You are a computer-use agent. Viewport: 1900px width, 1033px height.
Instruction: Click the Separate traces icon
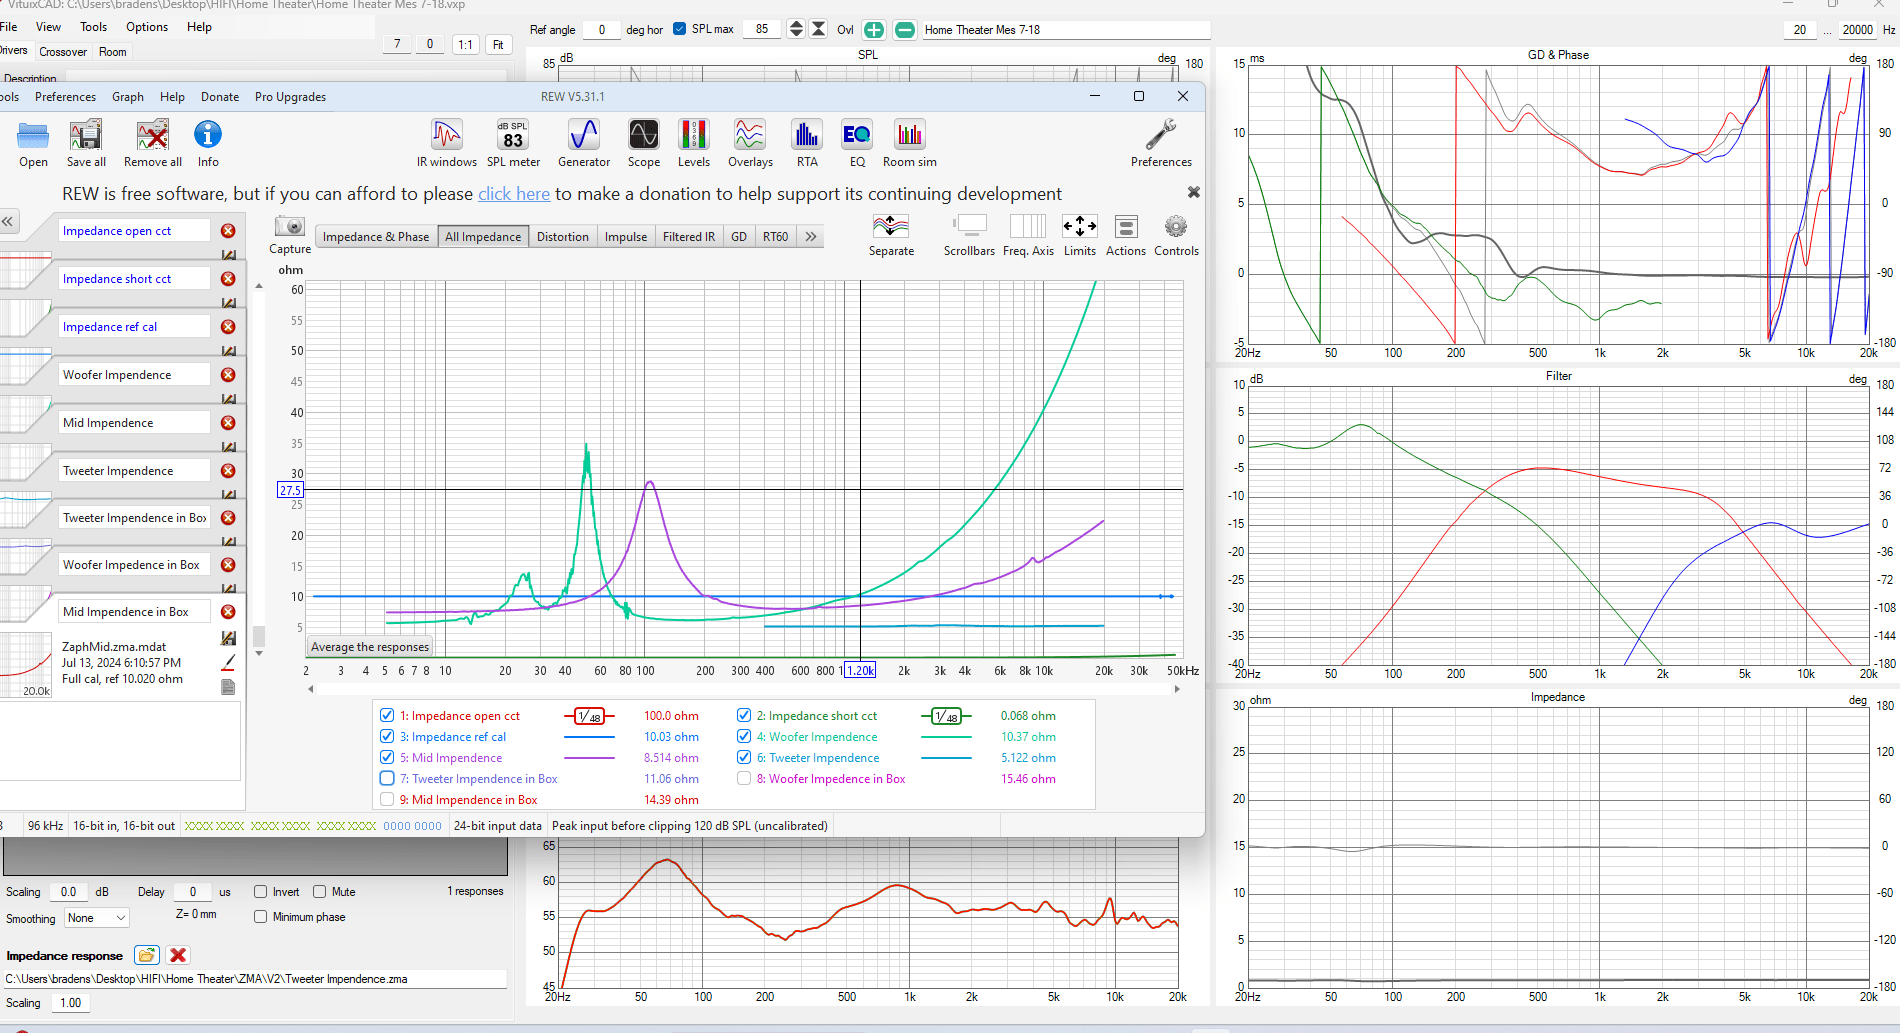click(891, 236)
